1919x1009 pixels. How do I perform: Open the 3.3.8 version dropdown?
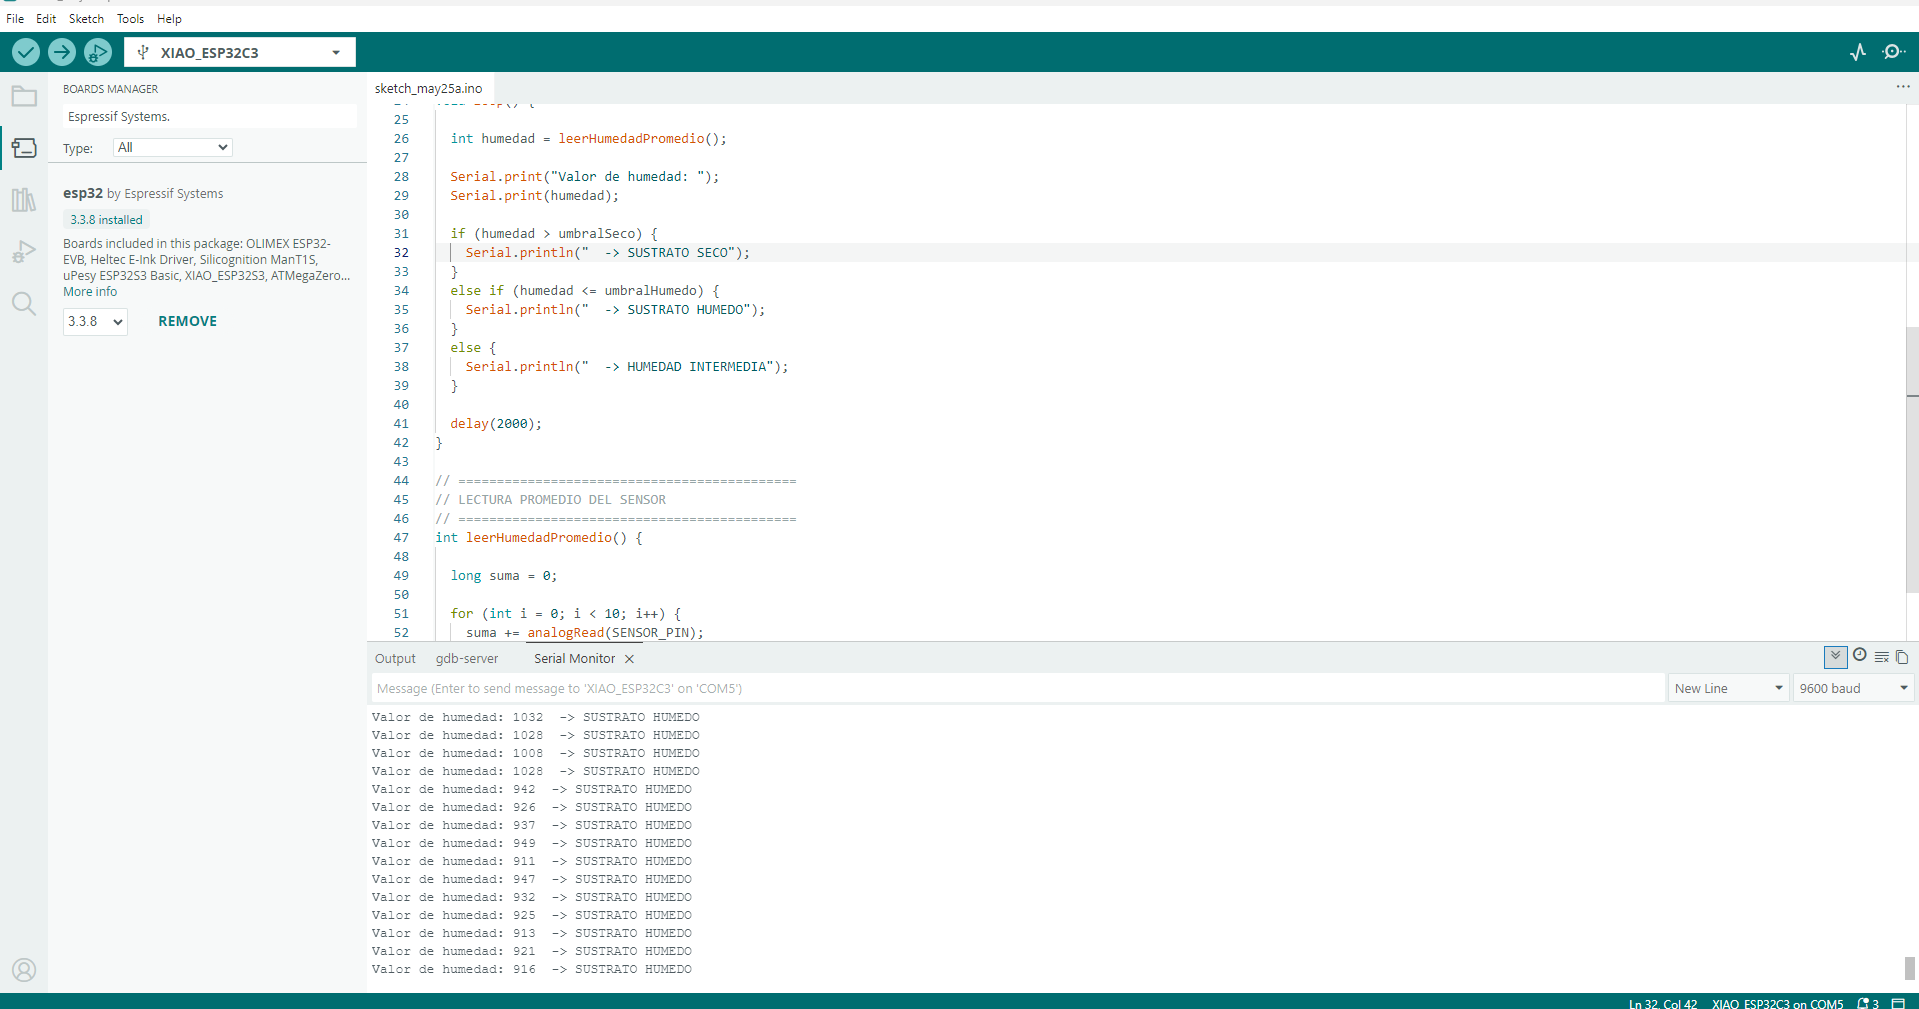(x=95, y=322)
